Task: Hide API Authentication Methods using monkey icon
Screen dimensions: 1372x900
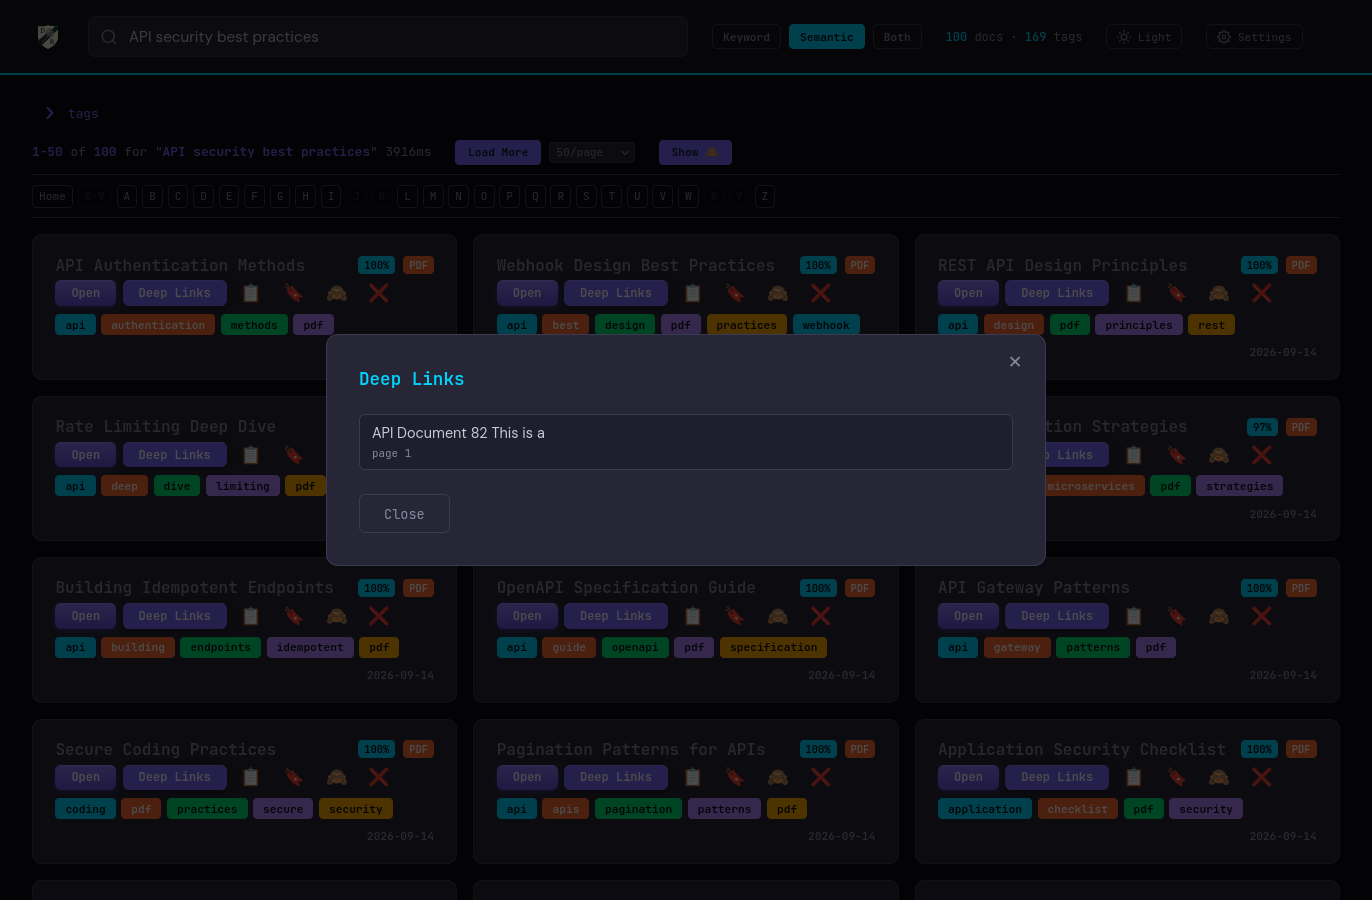Action: [337, 293]
